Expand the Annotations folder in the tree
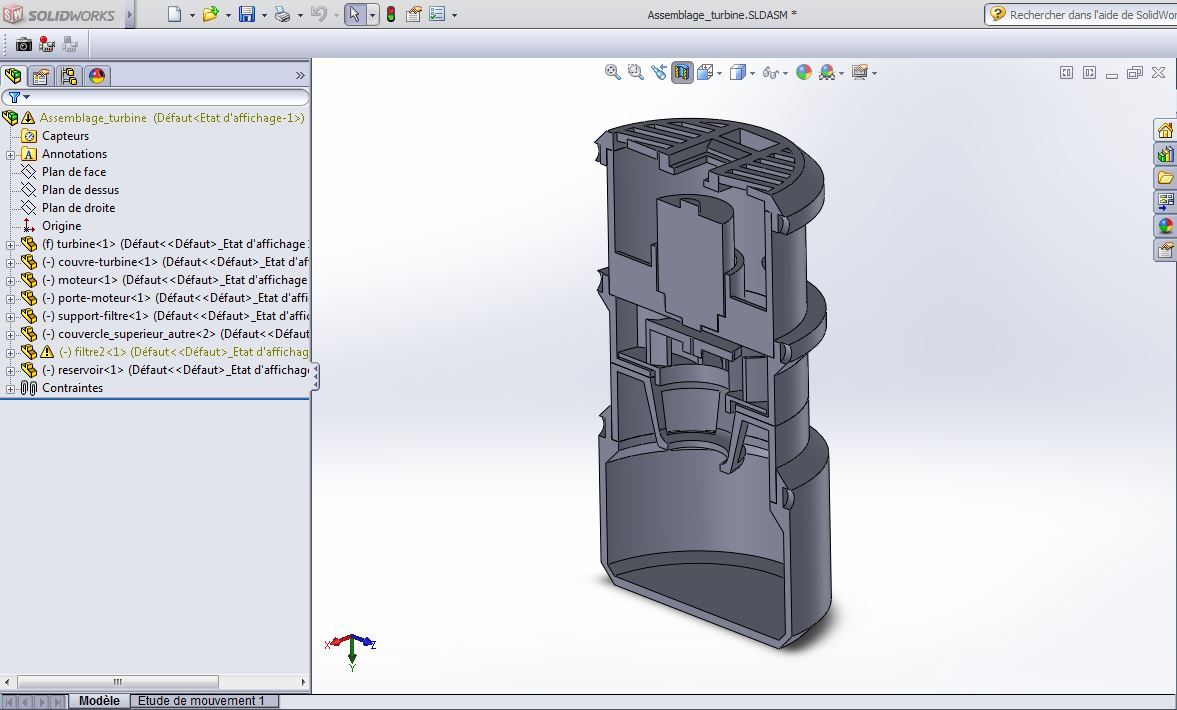This screenshot has height=710, width=1177. 9,154
